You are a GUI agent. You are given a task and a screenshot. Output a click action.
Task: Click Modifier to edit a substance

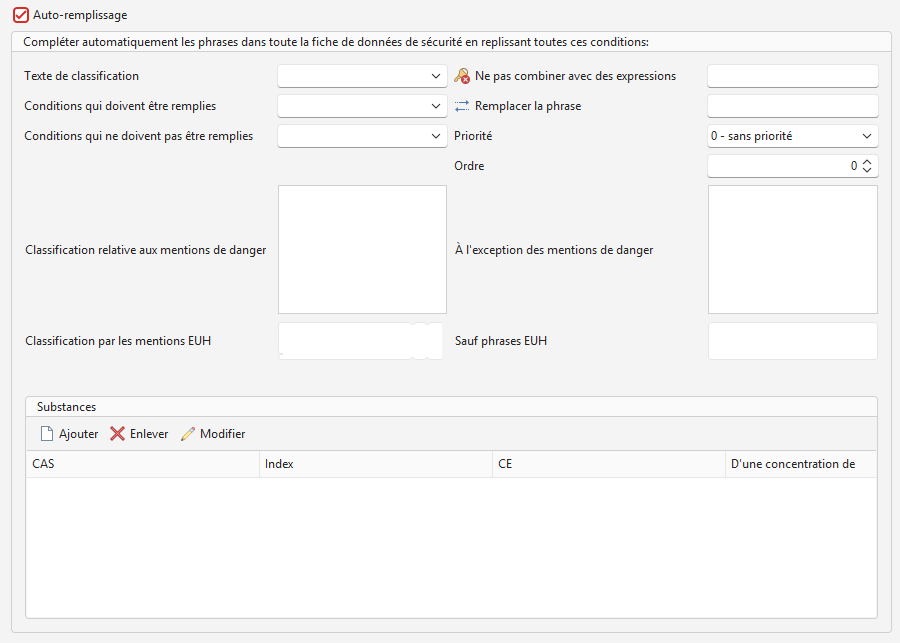(x=214, y=434)
